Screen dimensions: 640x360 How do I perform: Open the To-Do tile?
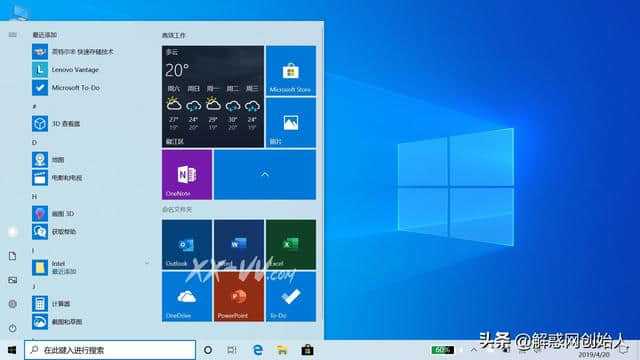291,297
